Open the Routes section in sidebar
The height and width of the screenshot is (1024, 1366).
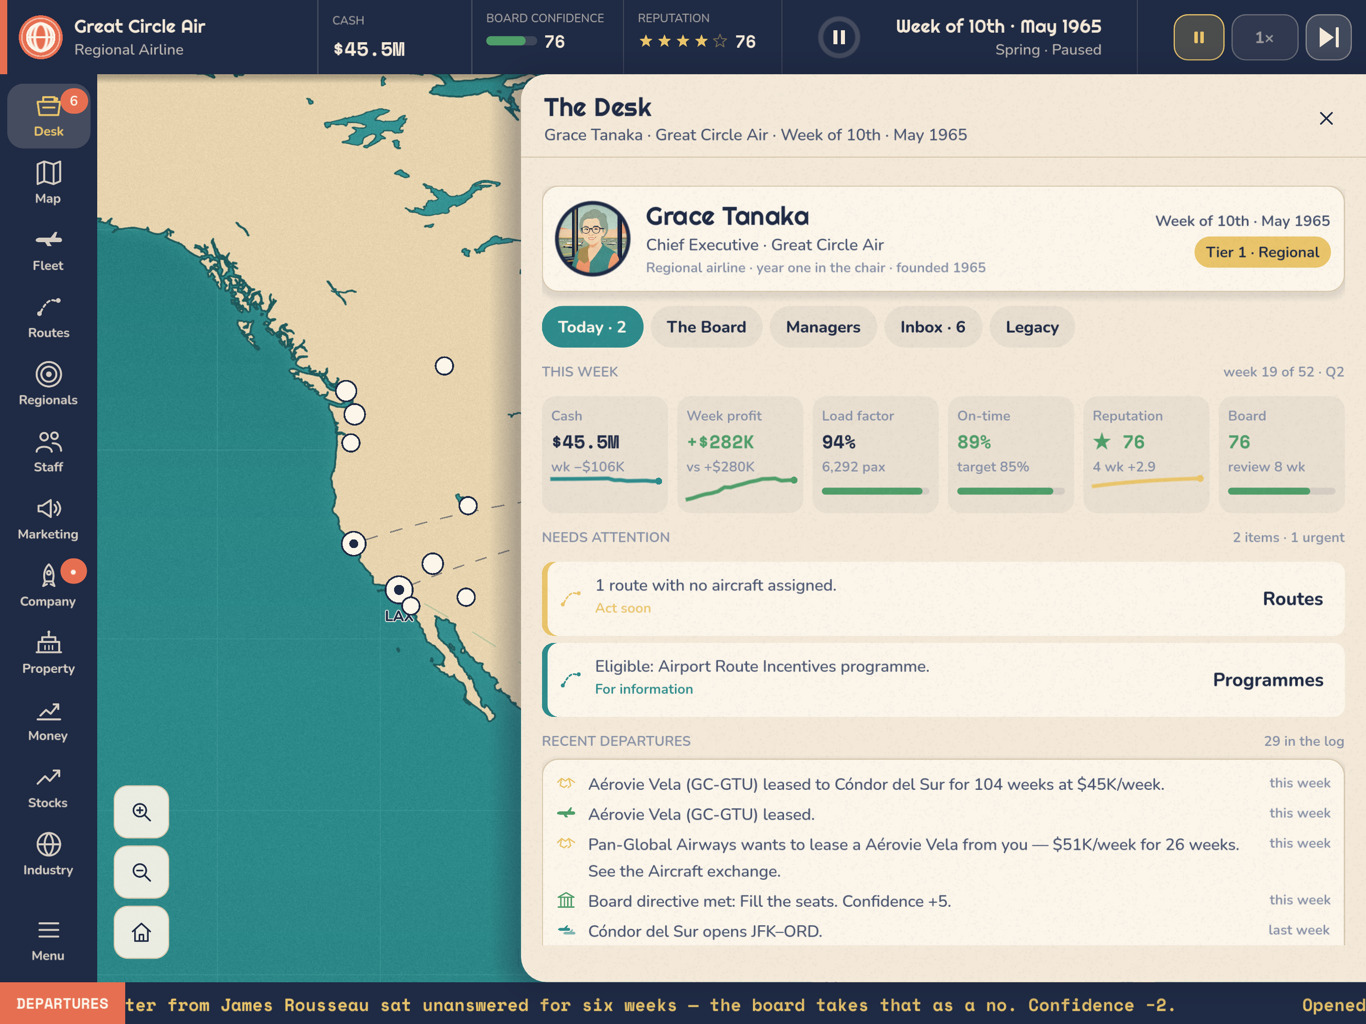[x=48, y=317]
